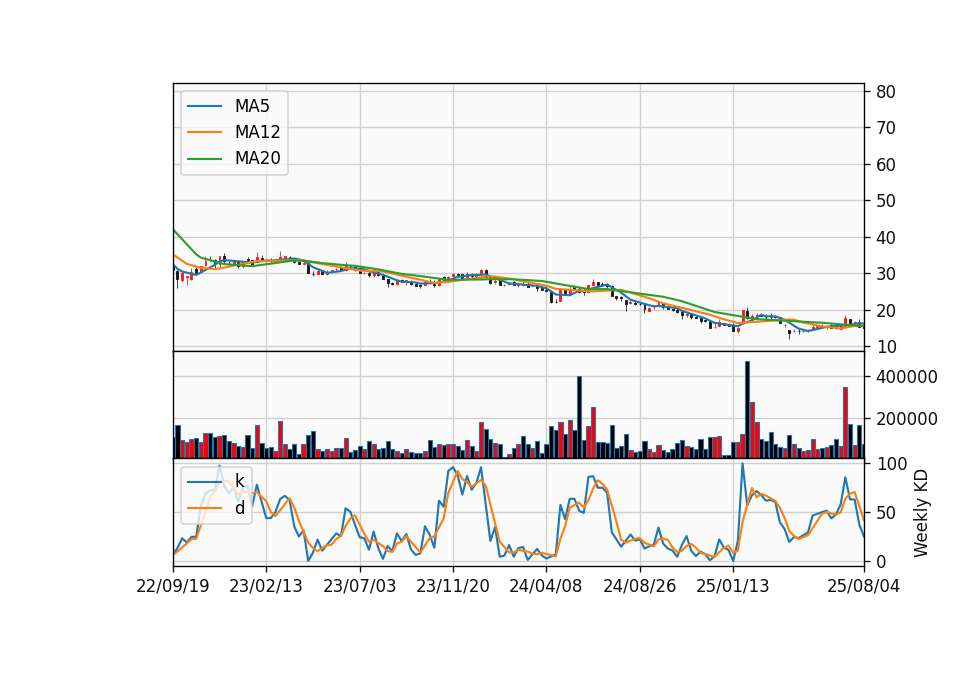The width and height of the screenshot is (960, 690).
Task: Click the 24/04/08 date axis label
Action: [546, 586]
